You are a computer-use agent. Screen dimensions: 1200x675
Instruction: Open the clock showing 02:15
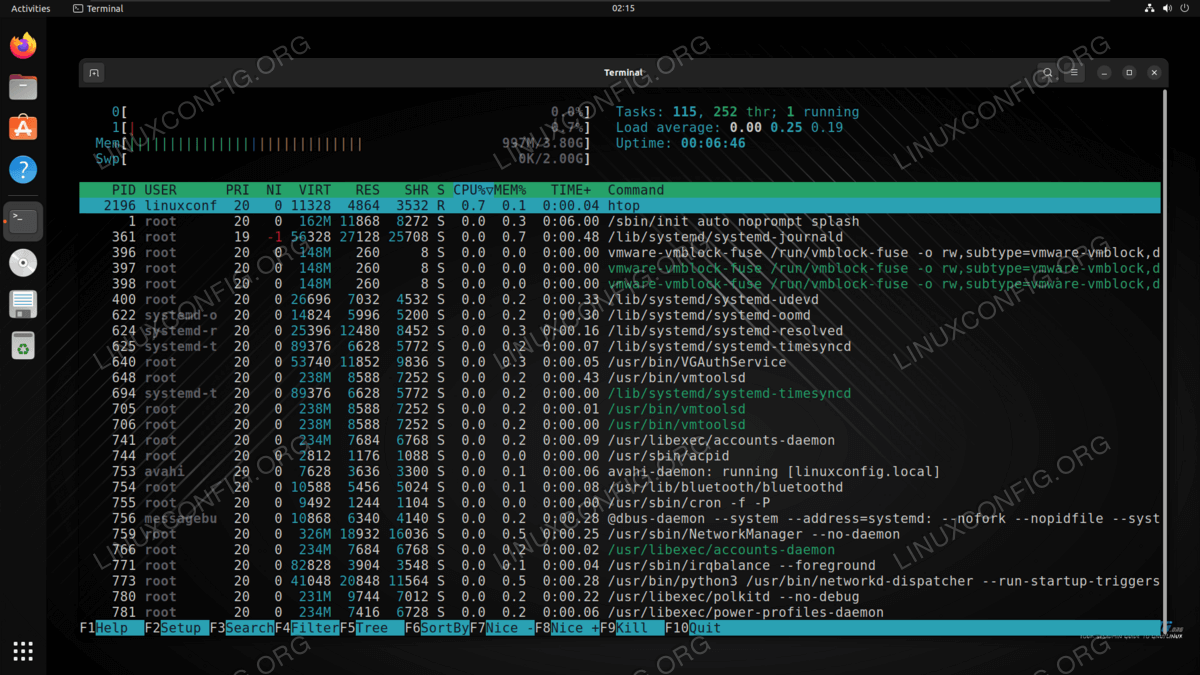coord(623,8)
